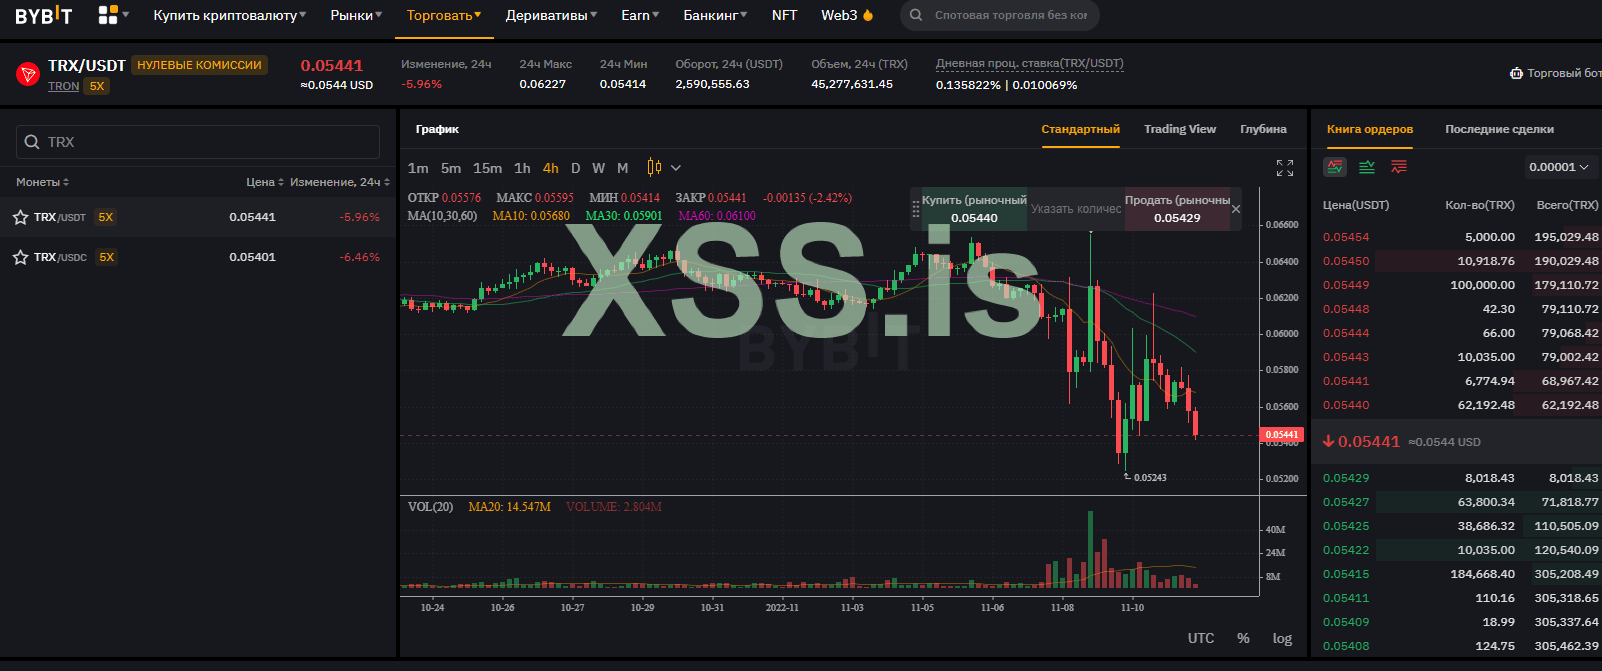Set chart interval to 5m
Viewport: 1602px width, 671px height.
(x=451, y=168)
